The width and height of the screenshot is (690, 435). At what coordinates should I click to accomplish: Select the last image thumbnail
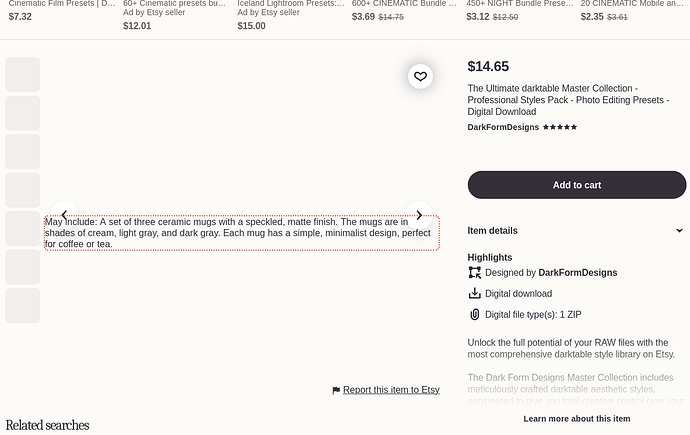coord(23,306)
